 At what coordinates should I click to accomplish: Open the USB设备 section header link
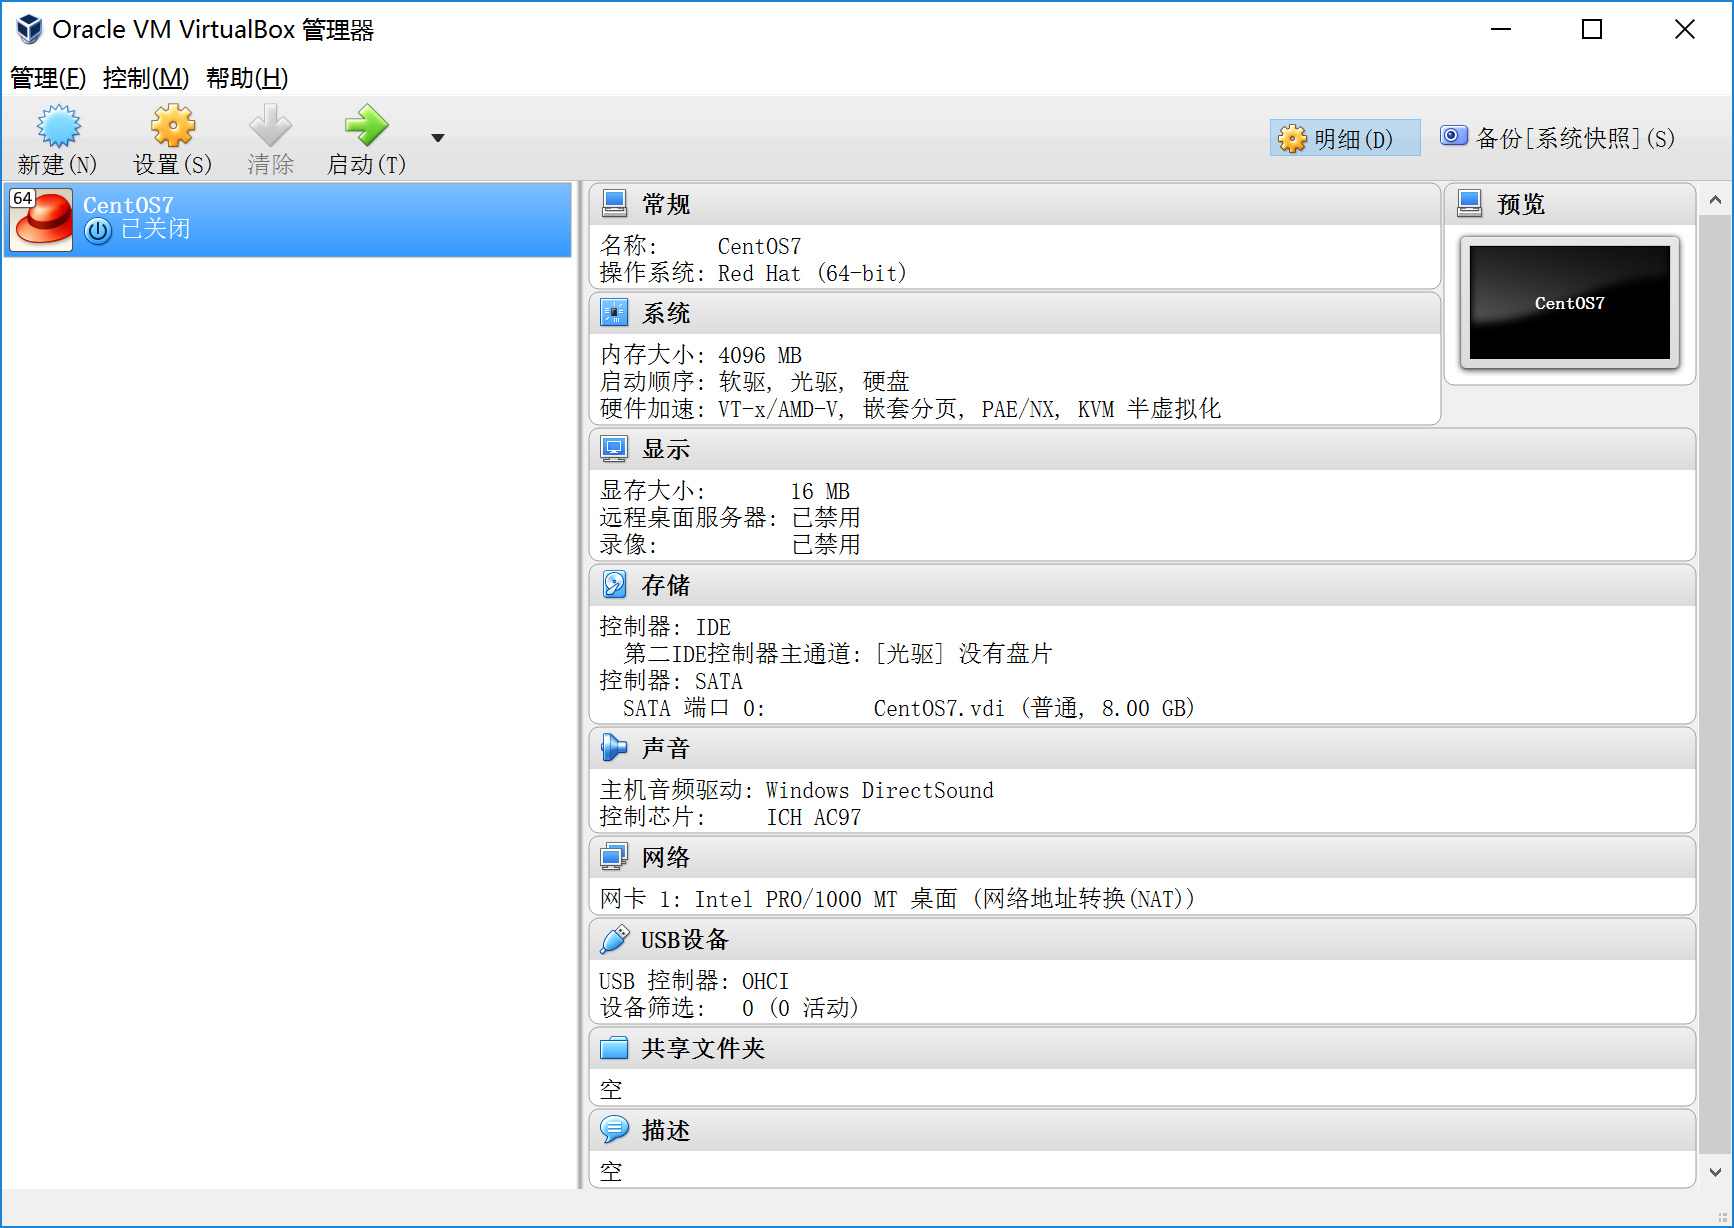click(685, 939)
